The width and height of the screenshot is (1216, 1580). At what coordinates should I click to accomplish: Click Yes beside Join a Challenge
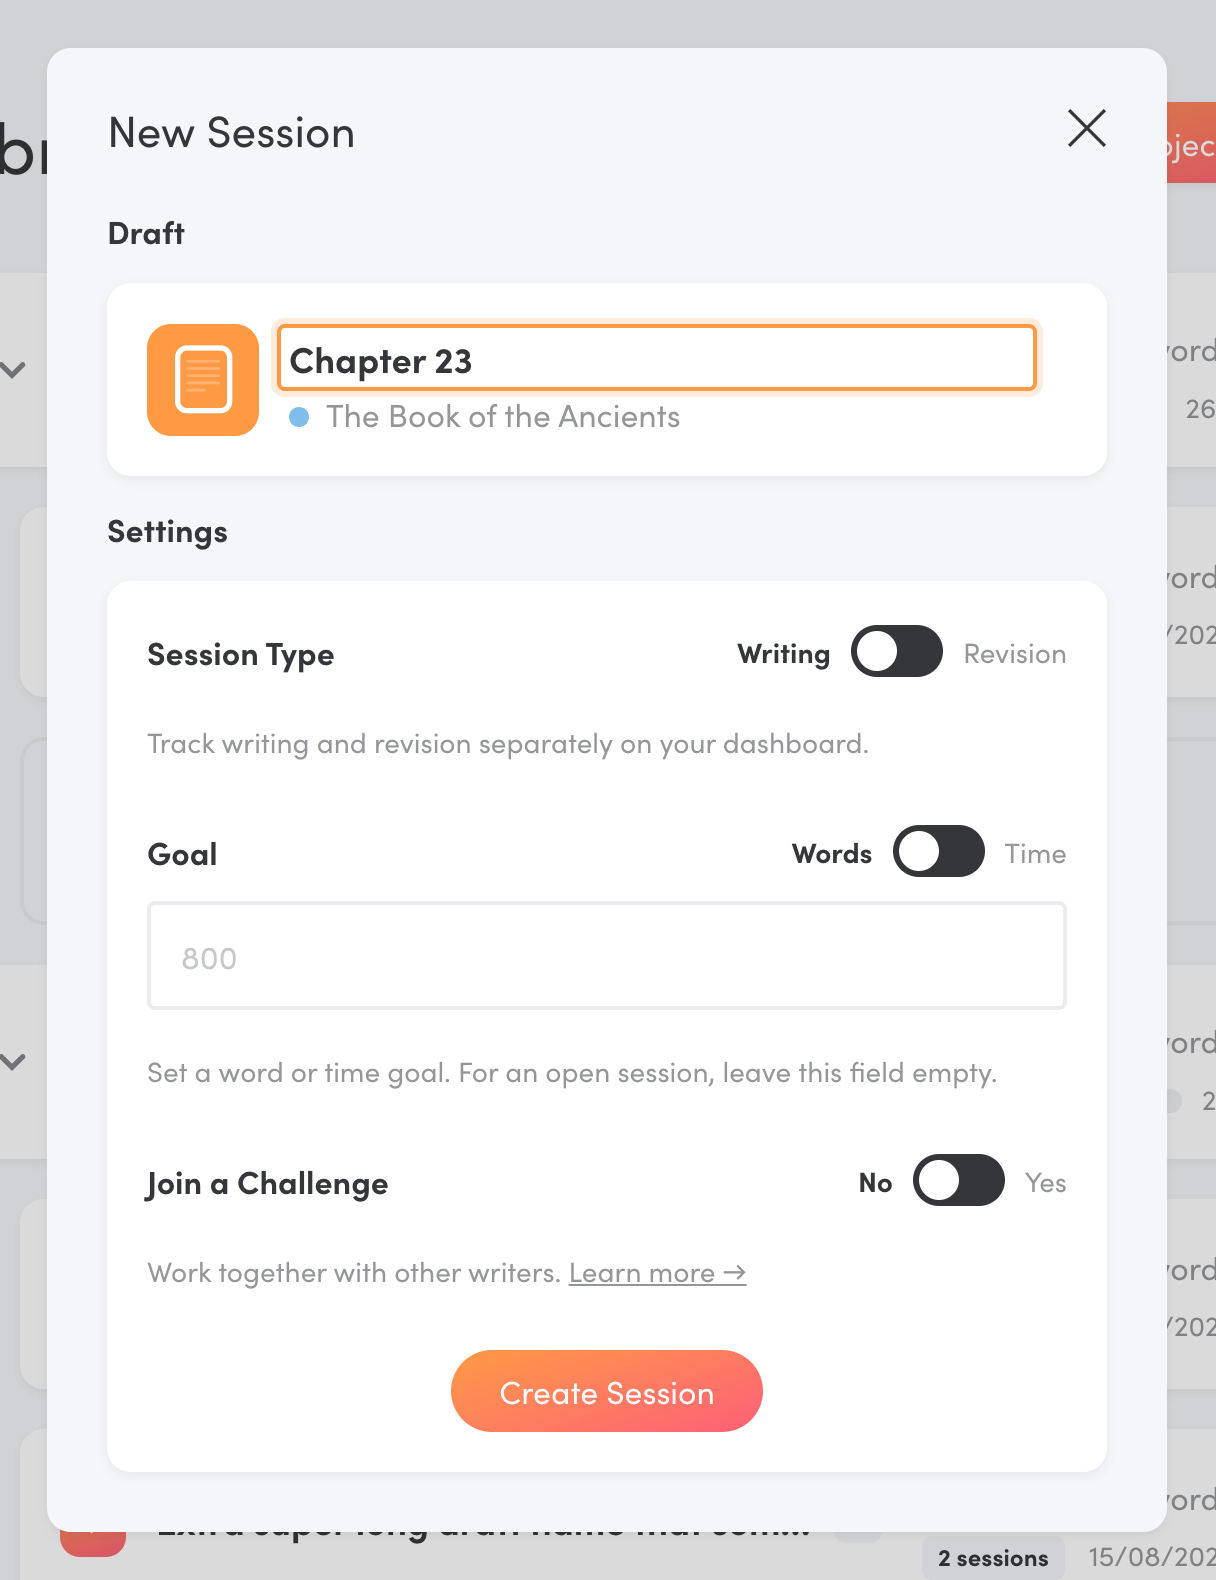point(1045,1183)
